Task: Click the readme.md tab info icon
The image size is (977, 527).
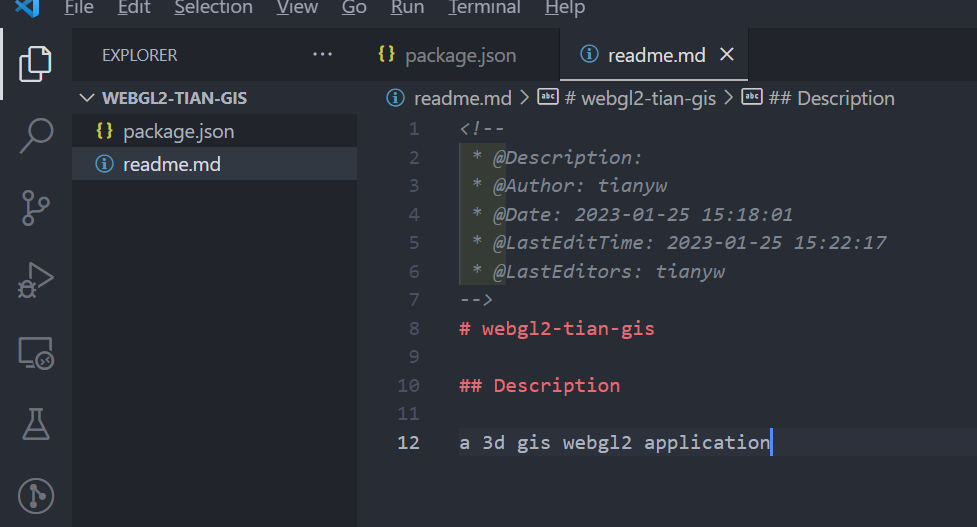Action: pyautogui.click(x=589, y=54)
